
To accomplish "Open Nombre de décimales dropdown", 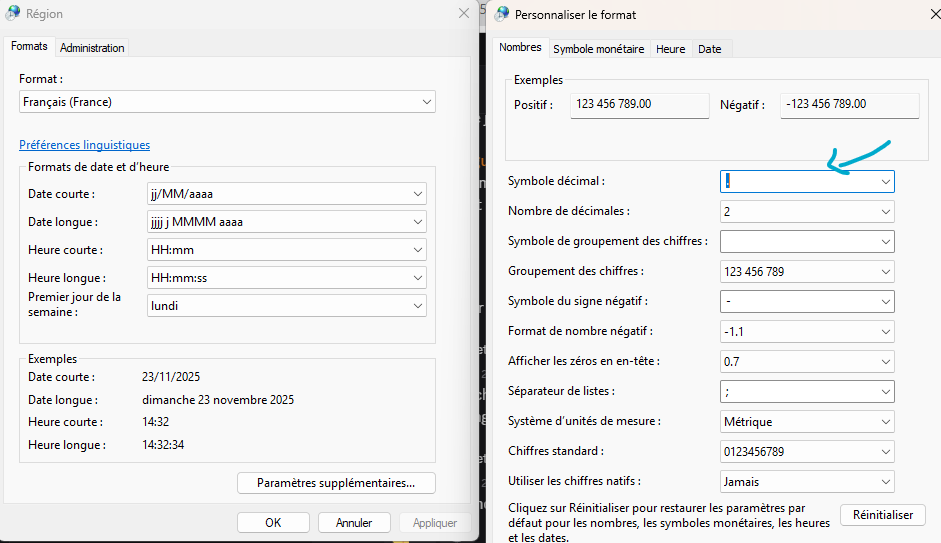I will tap(807, 212).
